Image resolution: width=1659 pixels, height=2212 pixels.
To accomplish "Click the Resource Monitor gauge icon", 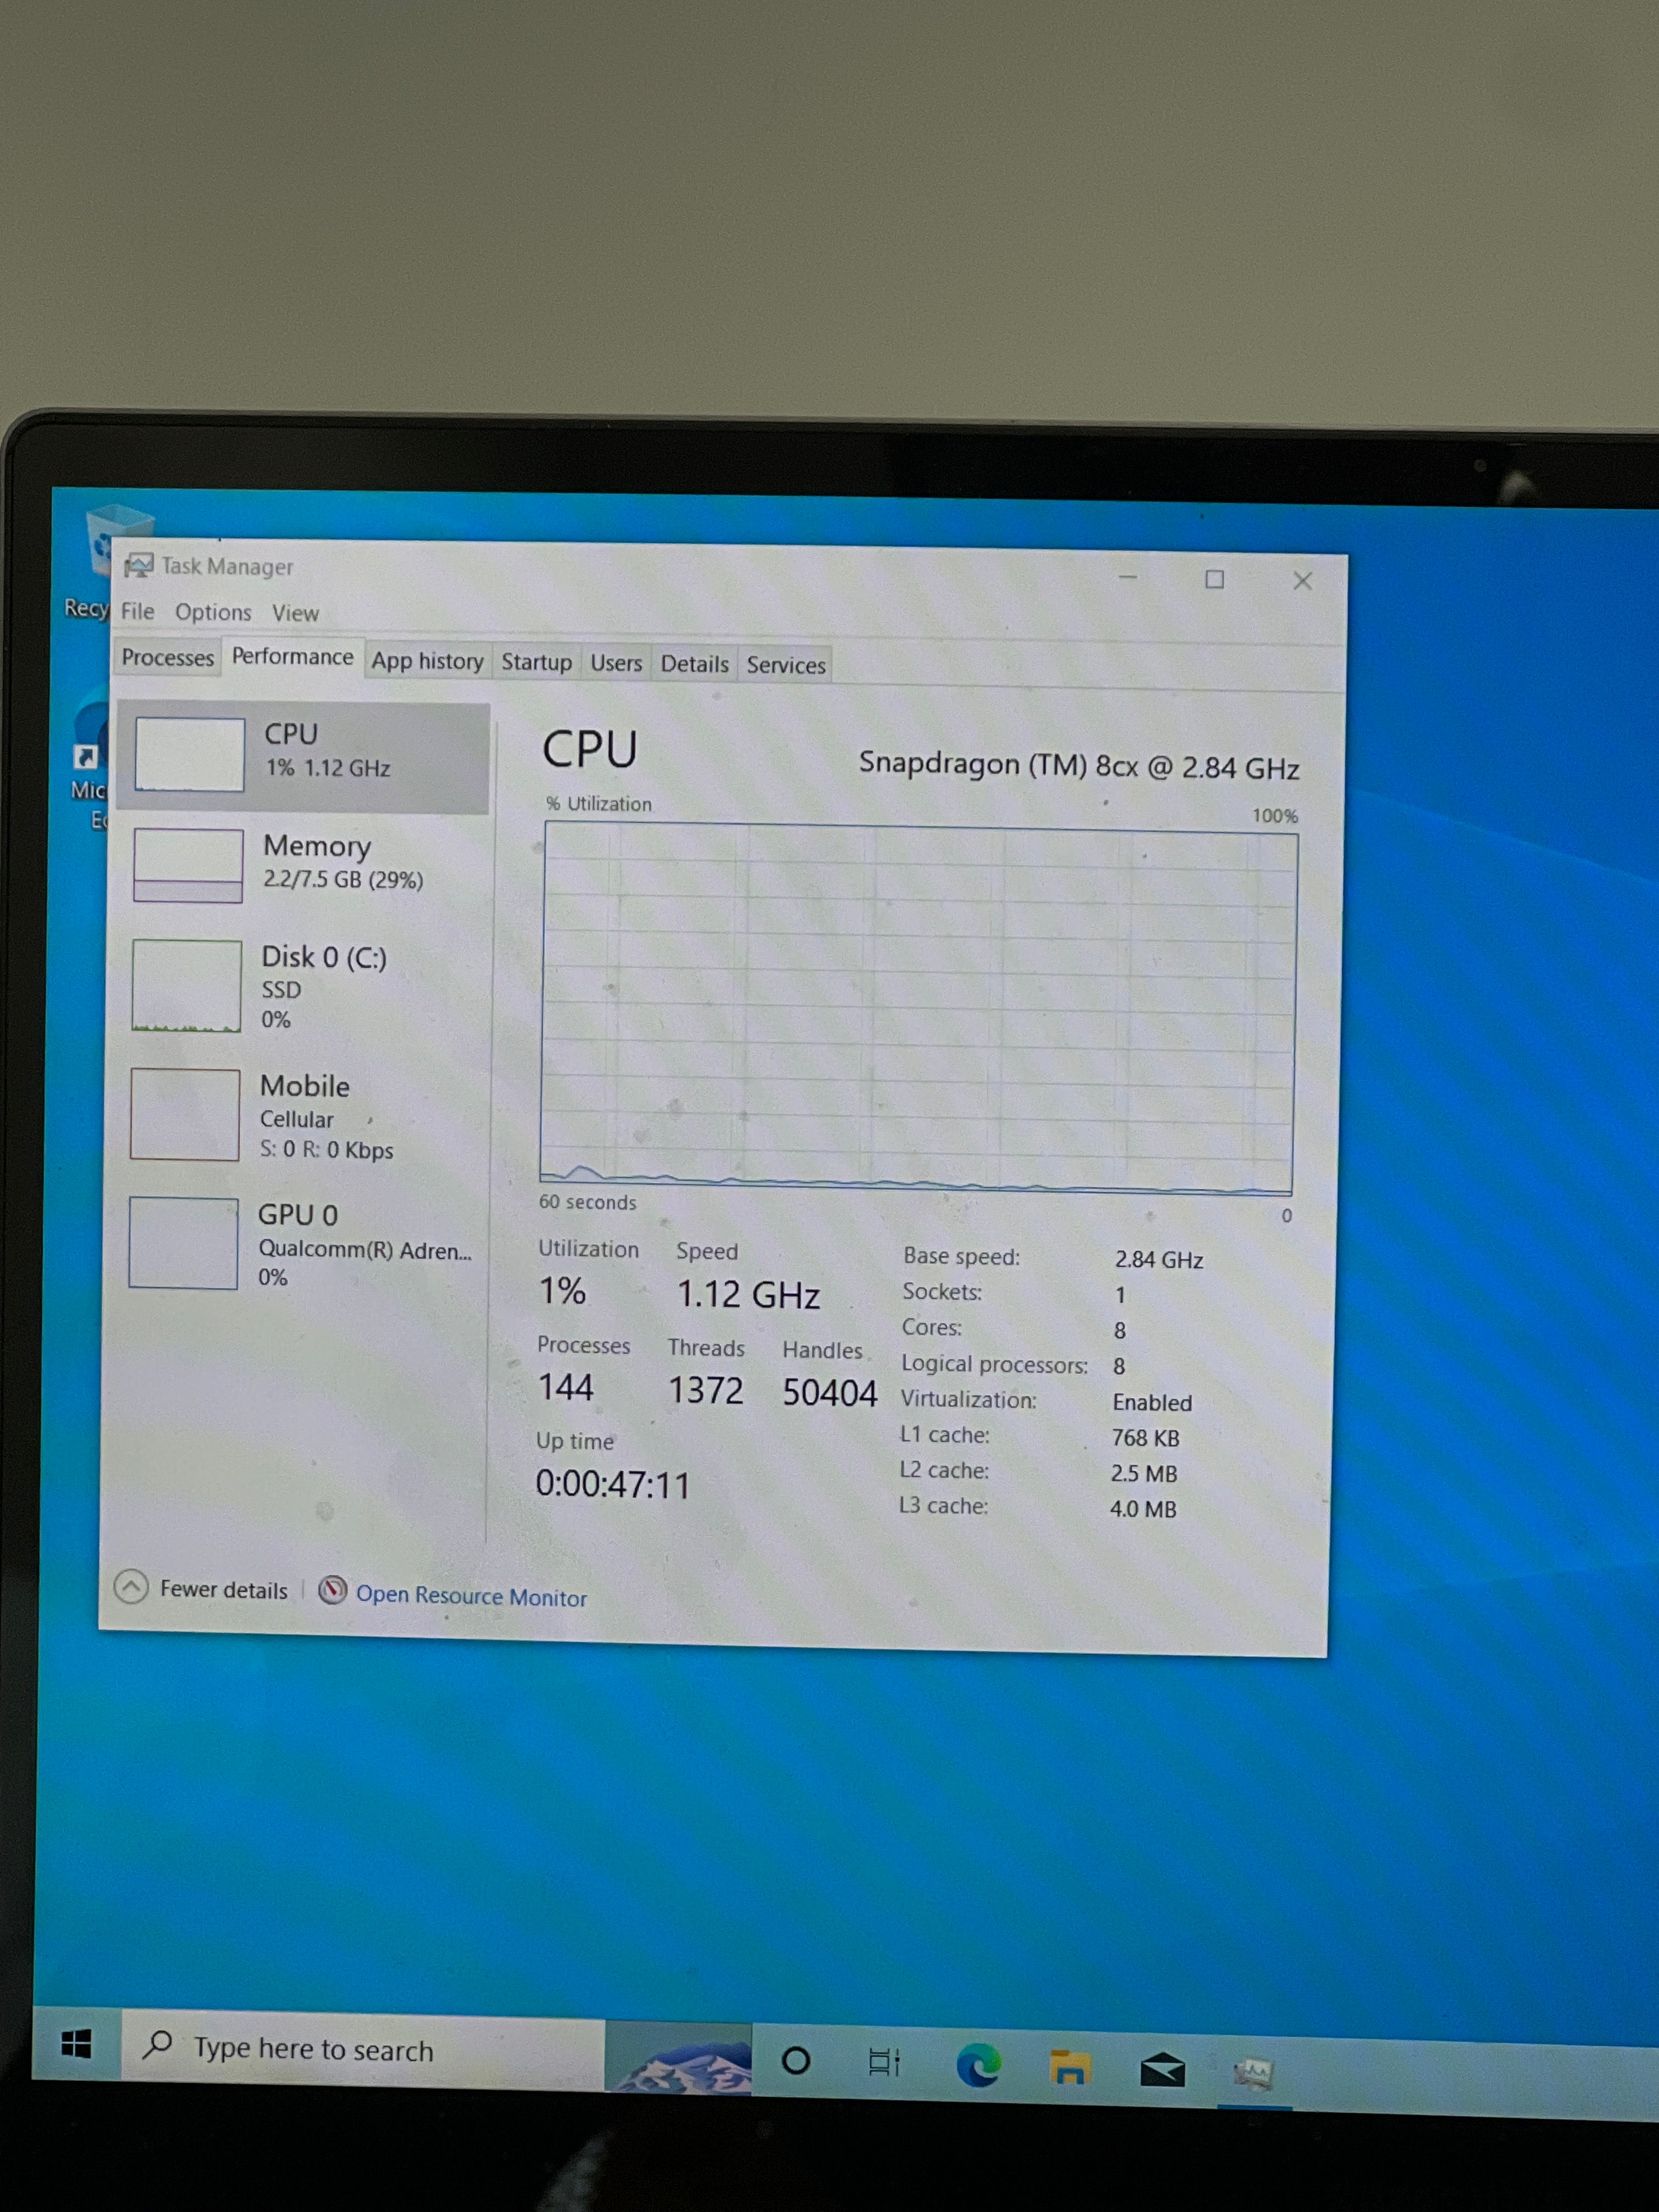I will point(332,1591).
